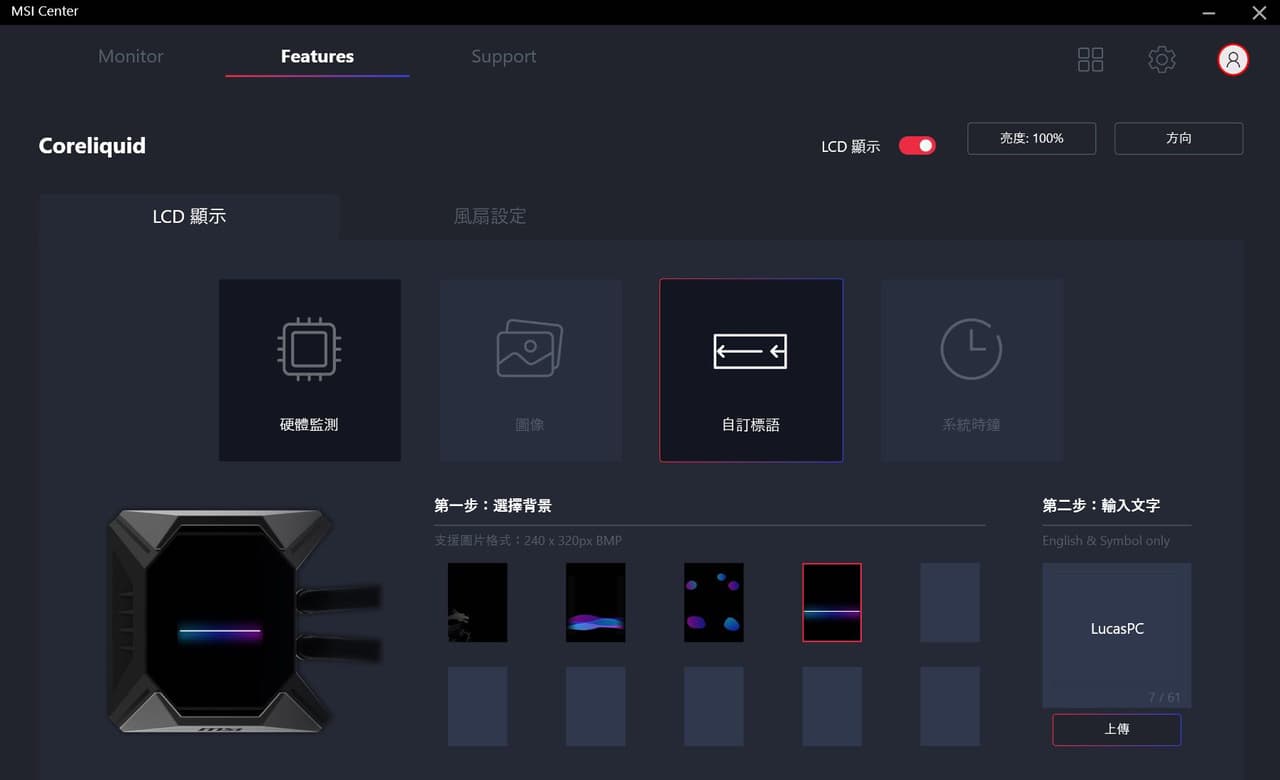Open the LCD 顯示 sub-tab
Viewport: 1280px width, 780px height.
click(189, 216)
